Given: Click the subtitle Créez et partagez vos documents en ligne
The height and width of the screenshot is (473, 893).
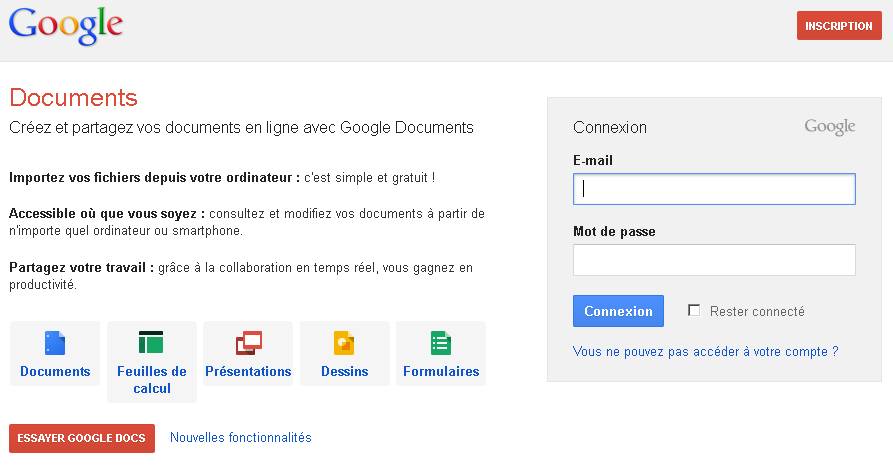Looking at the screenshot, I should pyautogui.click(x=241, y=127).
